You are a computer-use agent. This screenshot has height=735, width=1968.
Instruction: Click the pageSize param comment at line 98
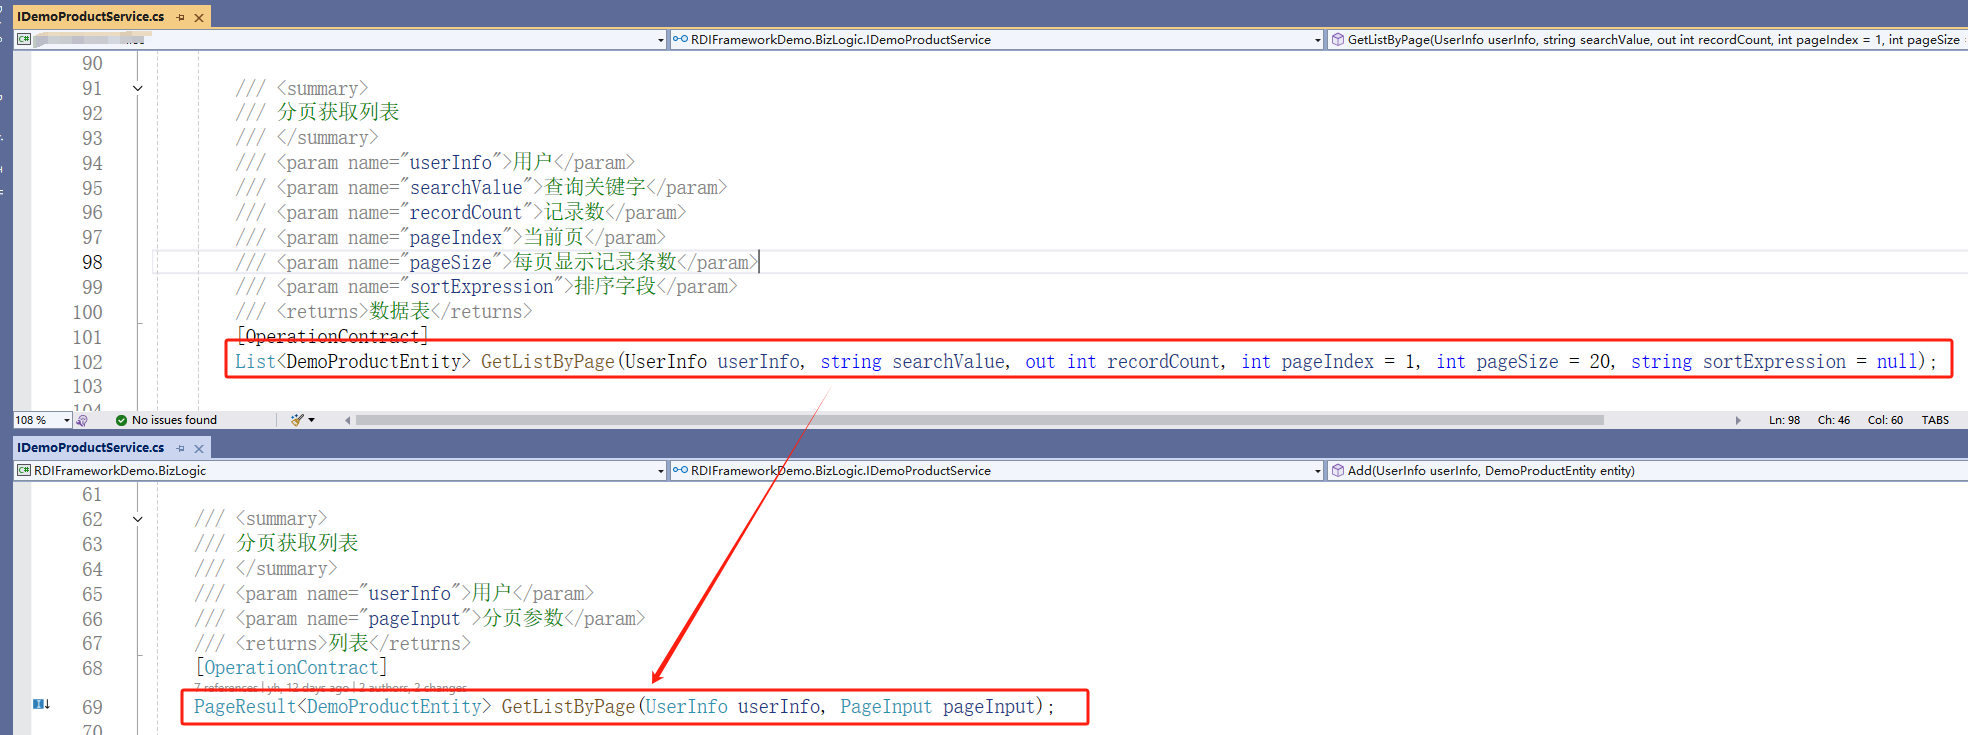click(497, 262)
